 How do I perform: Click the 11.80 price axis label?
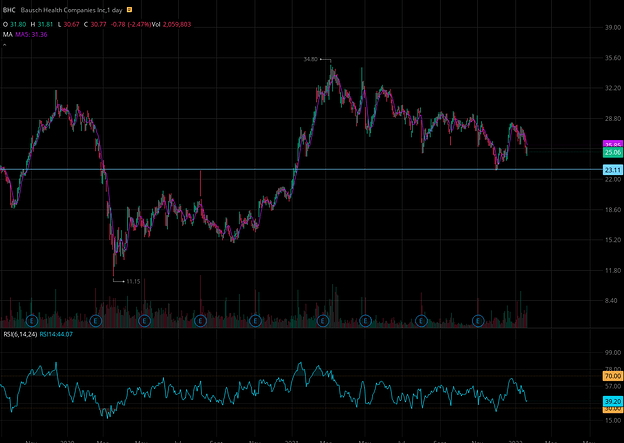[x=613, y=270]
